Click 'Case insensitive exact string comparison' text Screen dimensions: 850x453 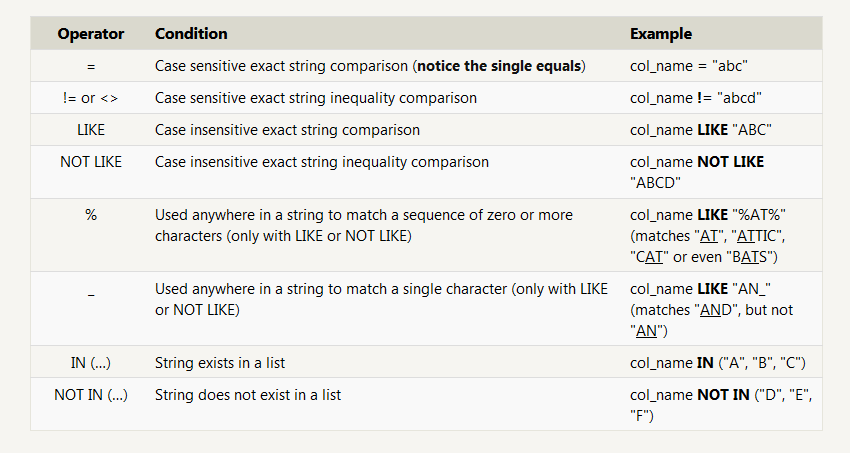287,130
